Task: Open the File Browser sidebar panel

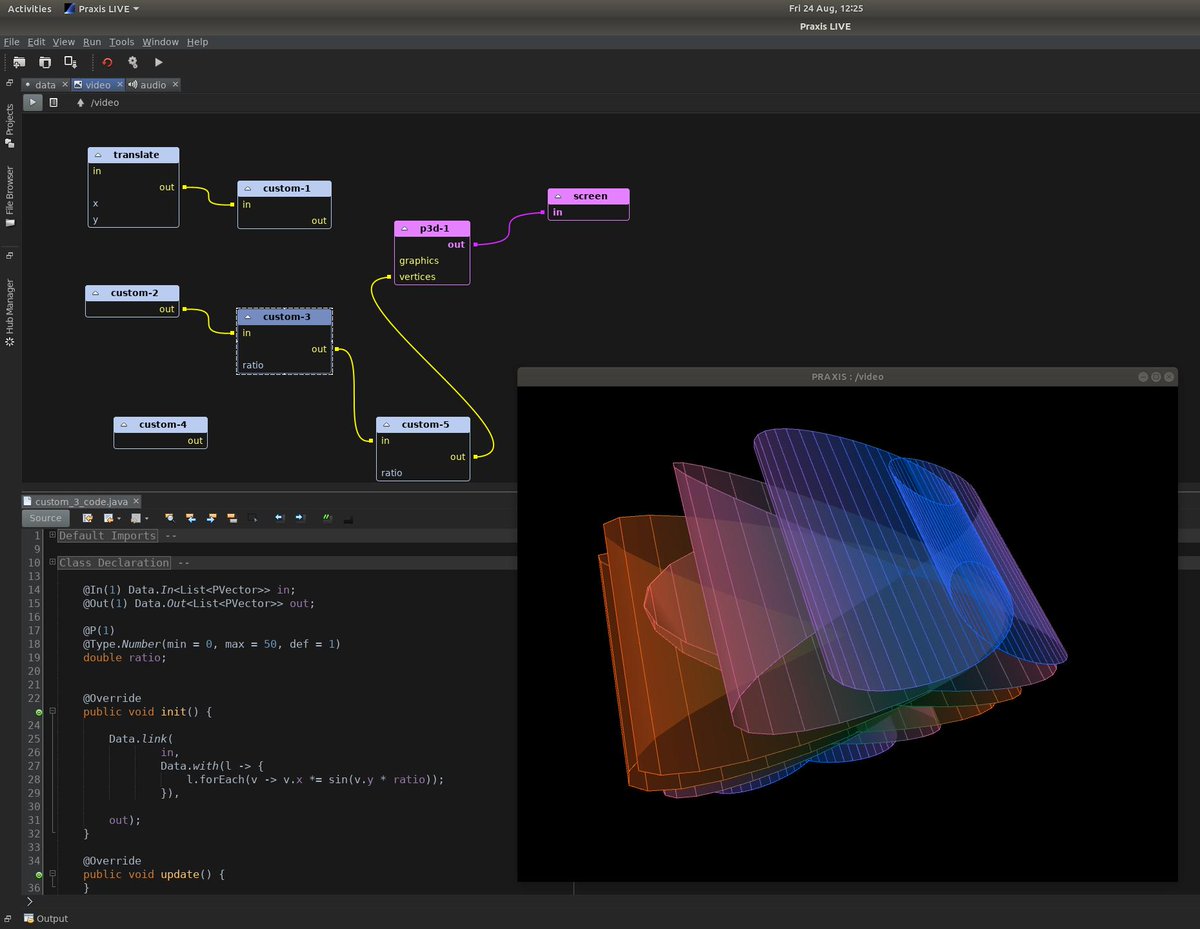Action: point(9,190)
